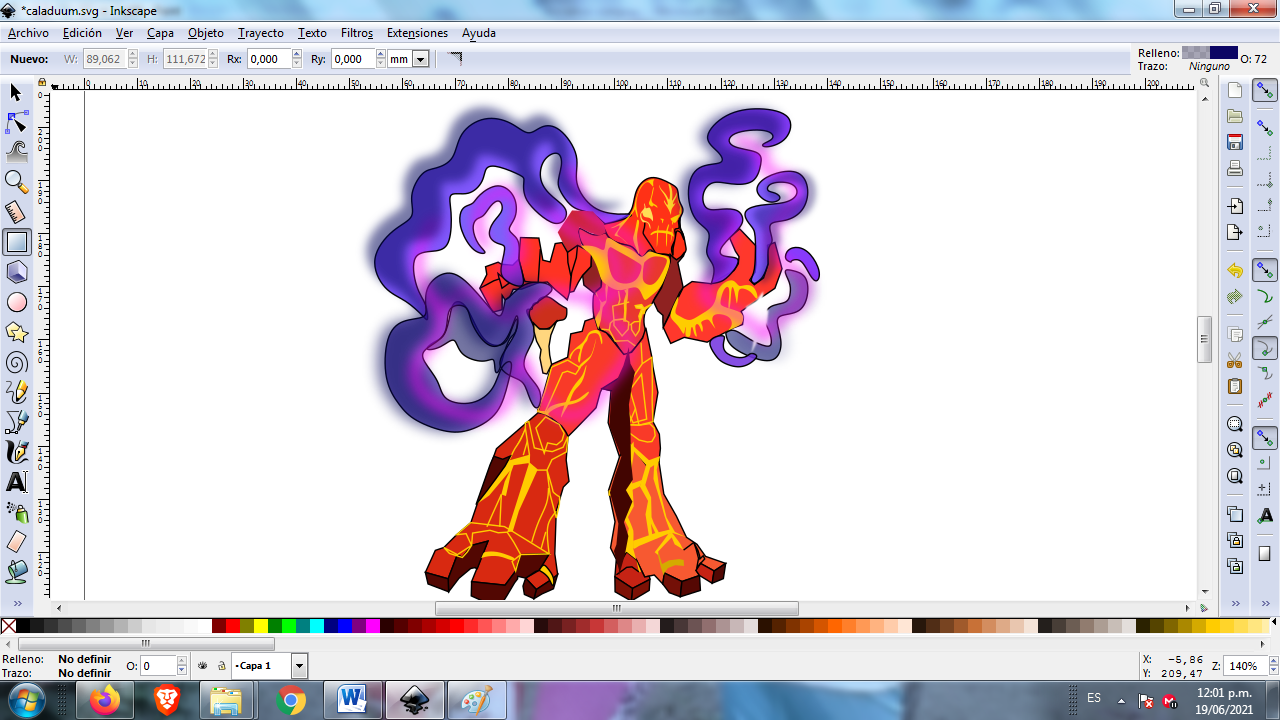Select the Calligraphy tool
The width and height of the screenshot is (1280, 720).
click(16, 452)
